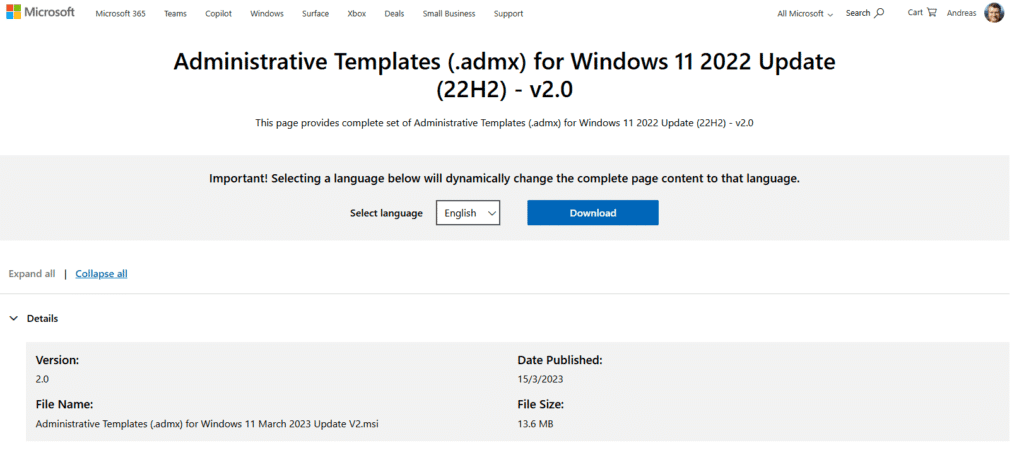Click the Cart label in the header
Viewport: 1024px width, 462px height.
[915, 12]
